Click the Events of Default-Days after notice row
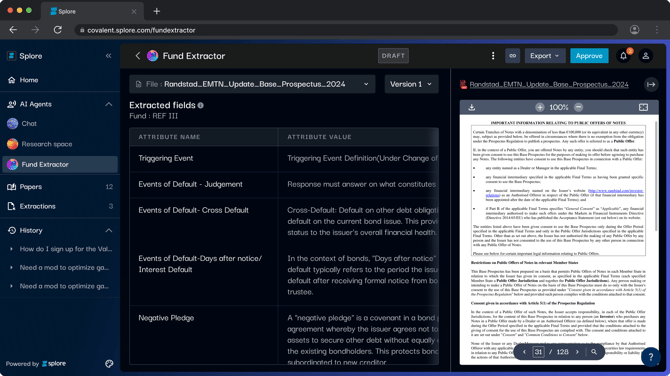 [x=284, y=276]
